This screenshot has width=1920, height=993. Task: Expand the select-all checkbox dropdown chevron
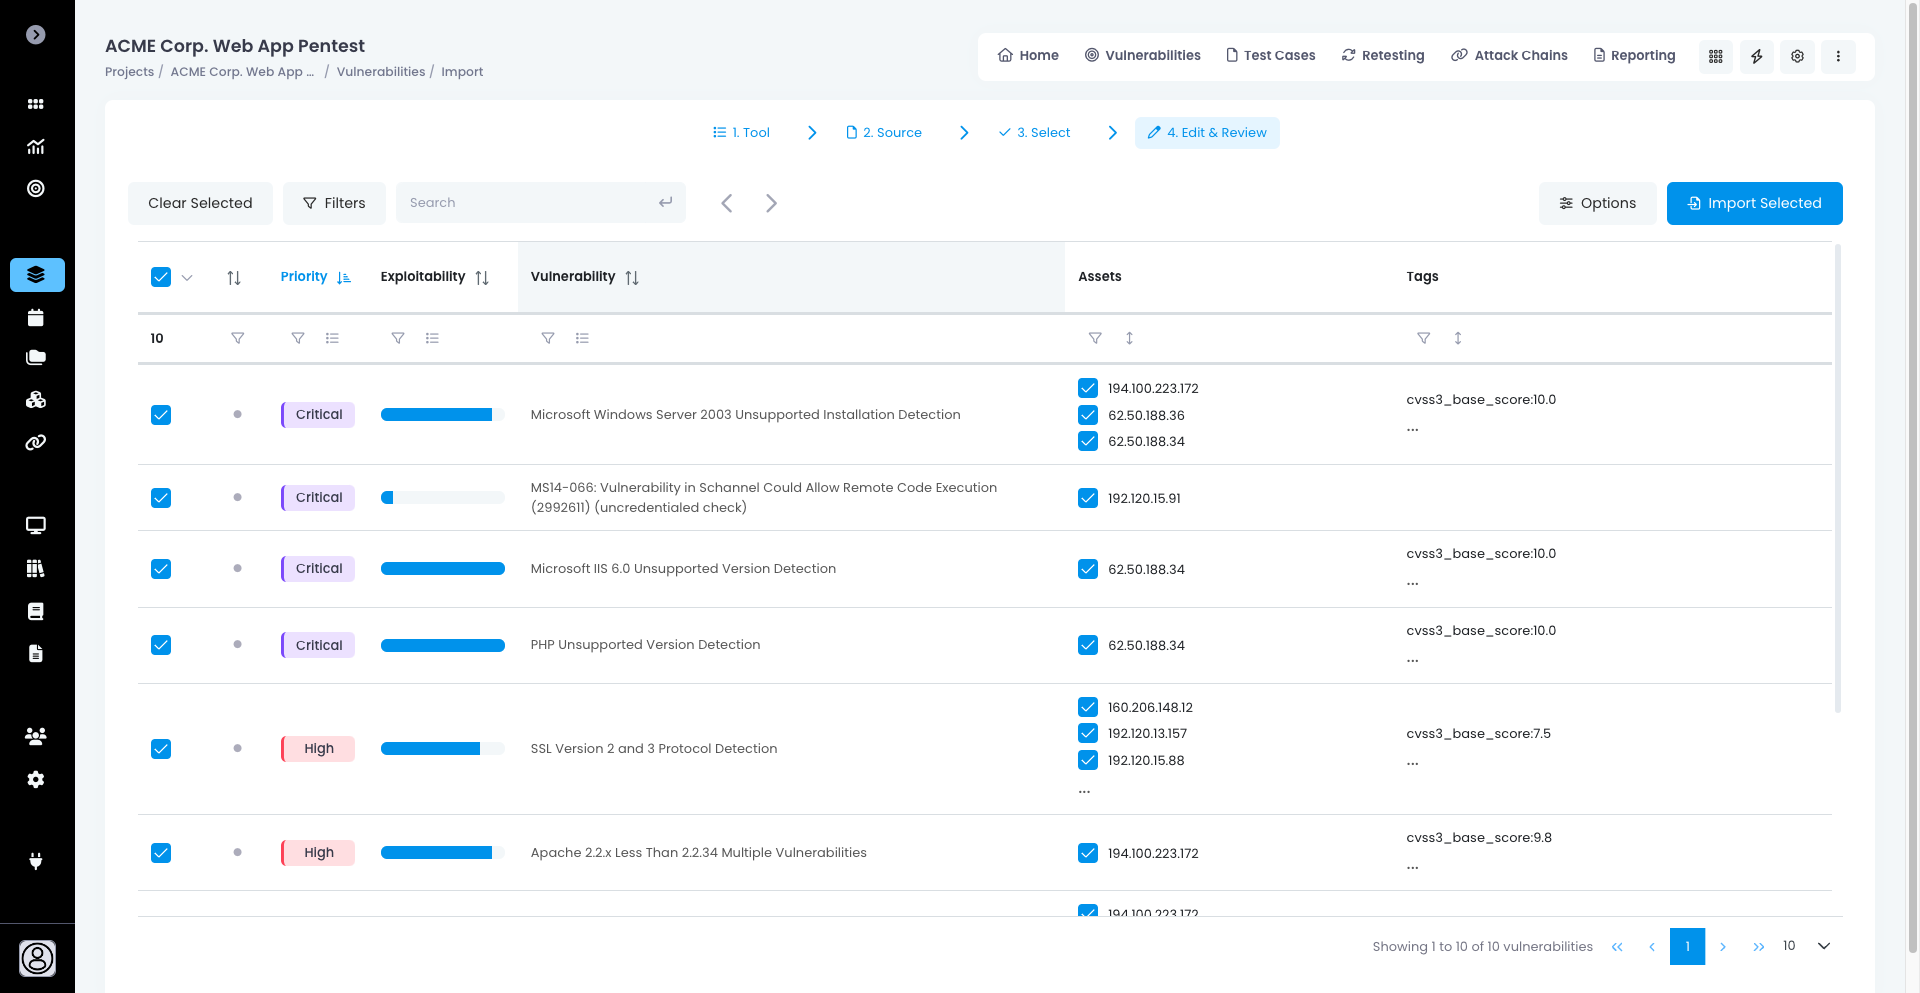(187, 278)
